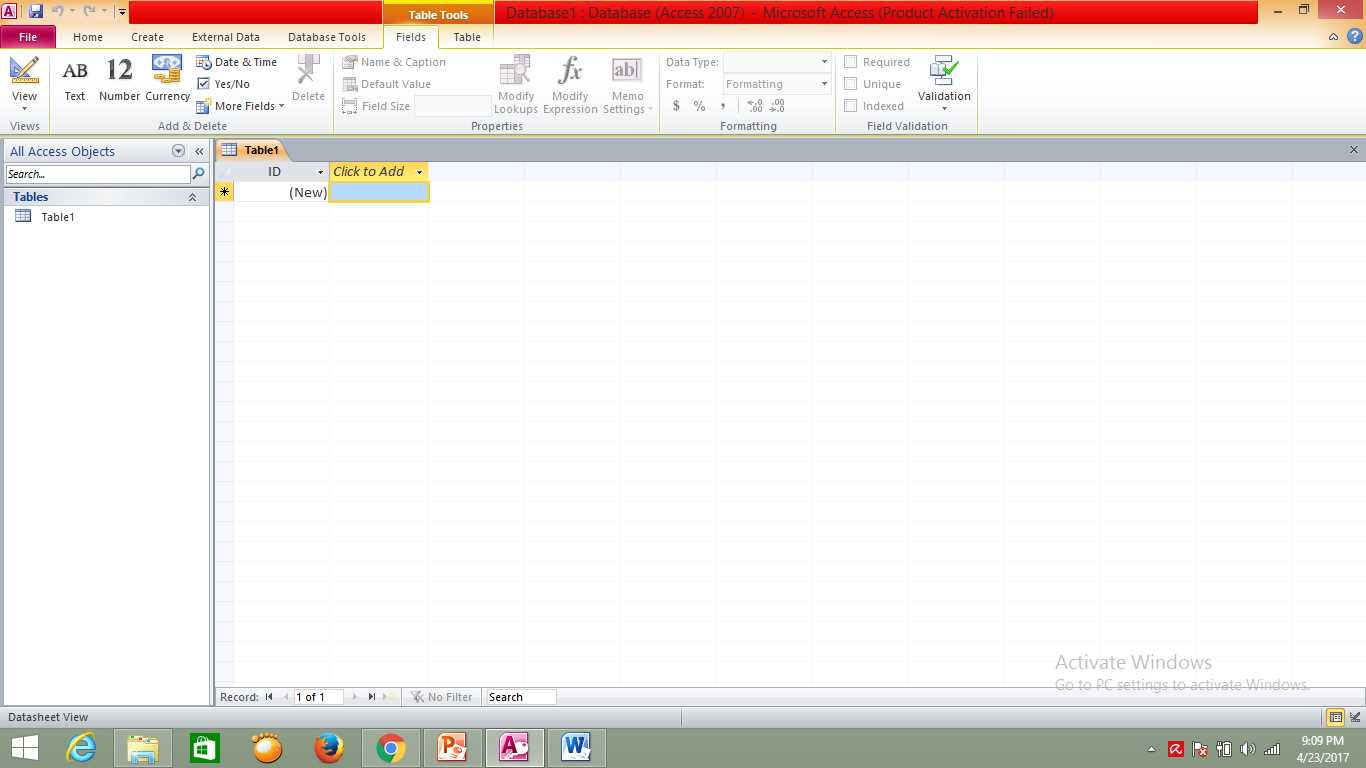Image resolution: width=1366 pixels, height=768 pixels.
Task: Expand the Click to Add column menu
Action: 419,171
